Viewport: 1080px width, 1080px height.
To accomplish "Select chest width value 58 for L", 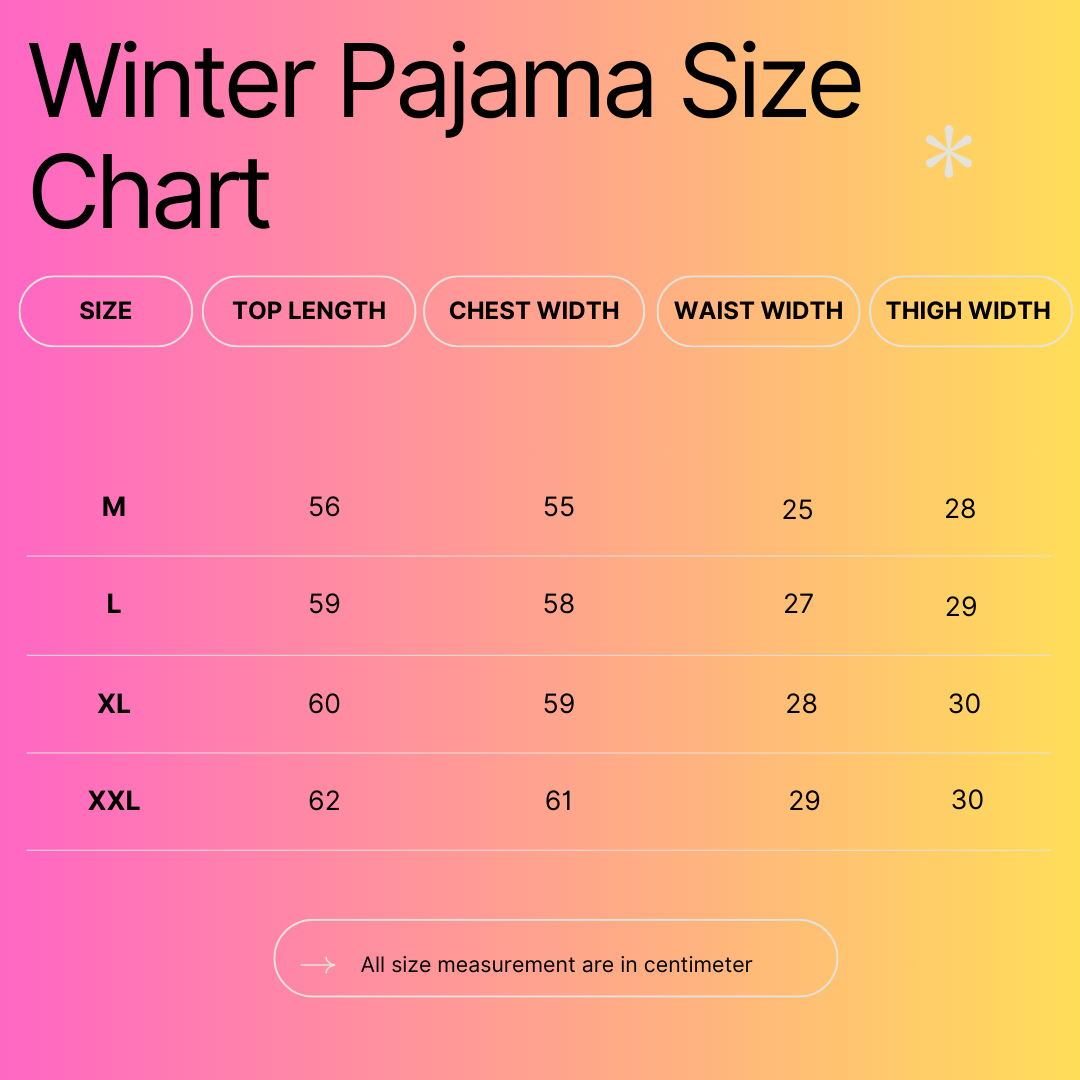I will [559, 604].
